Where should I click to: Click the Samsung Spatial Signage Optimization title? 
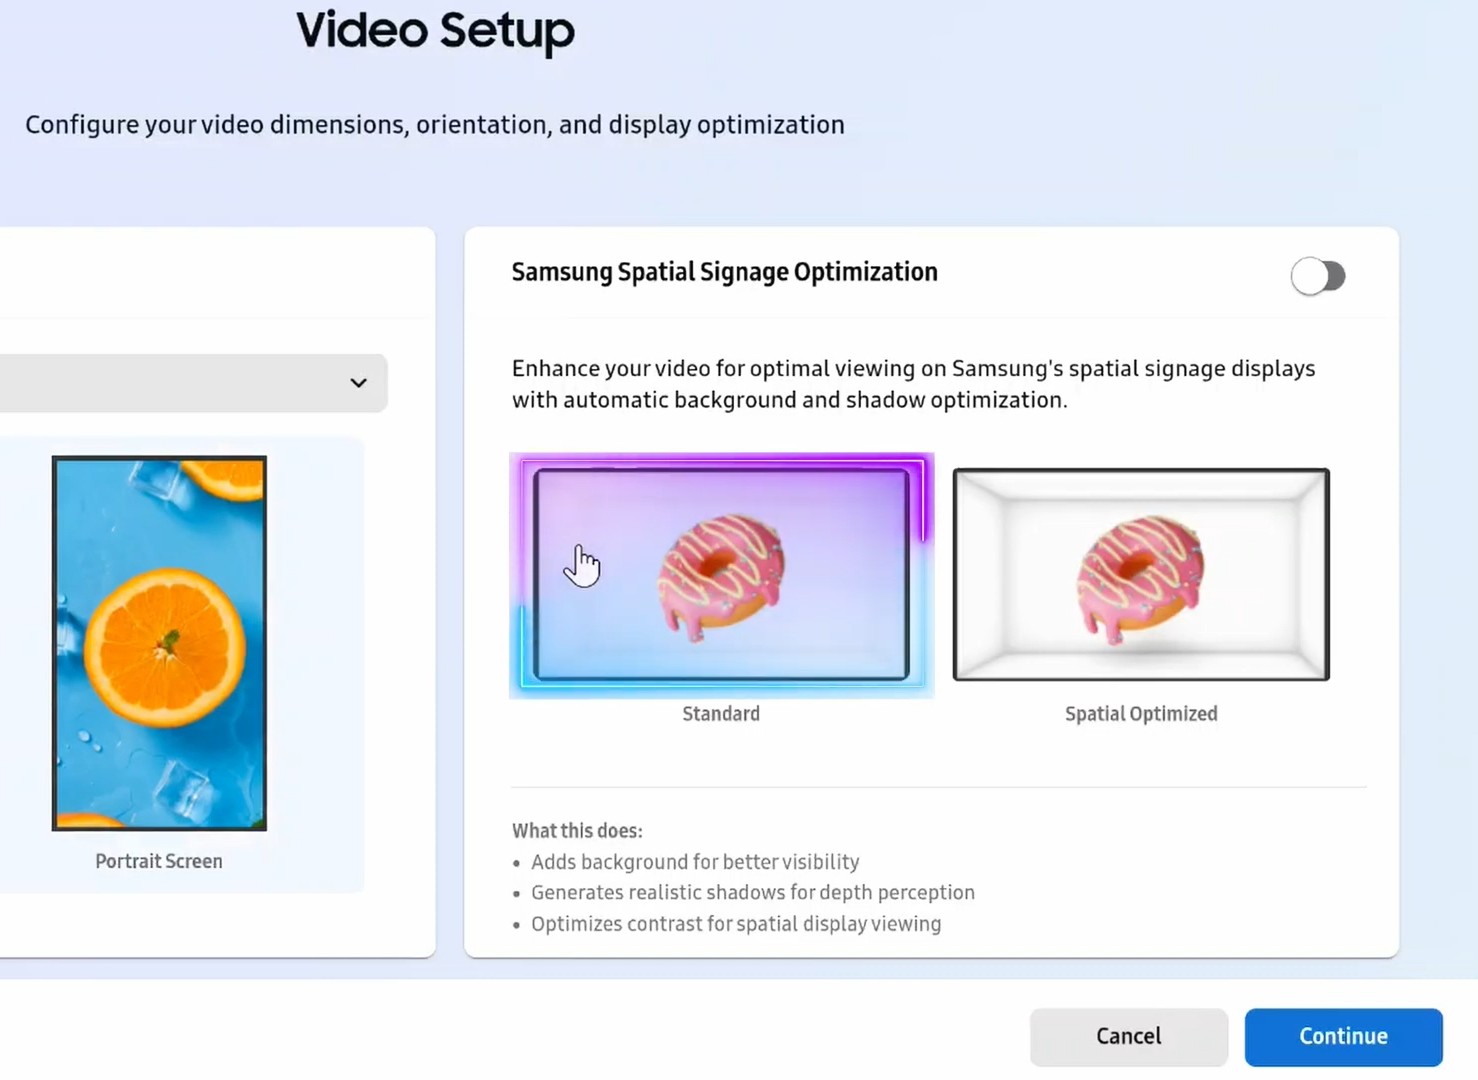(x=724, y=272)
